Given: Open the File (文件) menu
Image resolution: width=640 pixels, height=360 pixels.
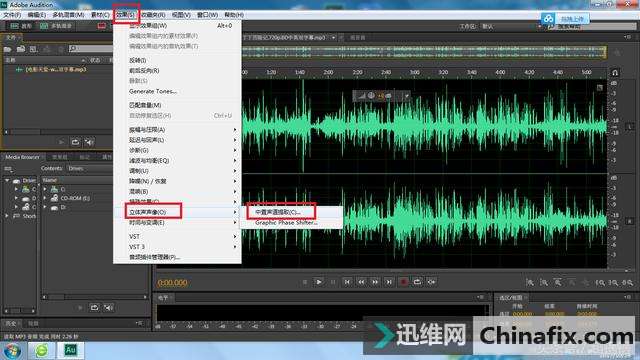Looking at the screenshot, I should point(12,15).
